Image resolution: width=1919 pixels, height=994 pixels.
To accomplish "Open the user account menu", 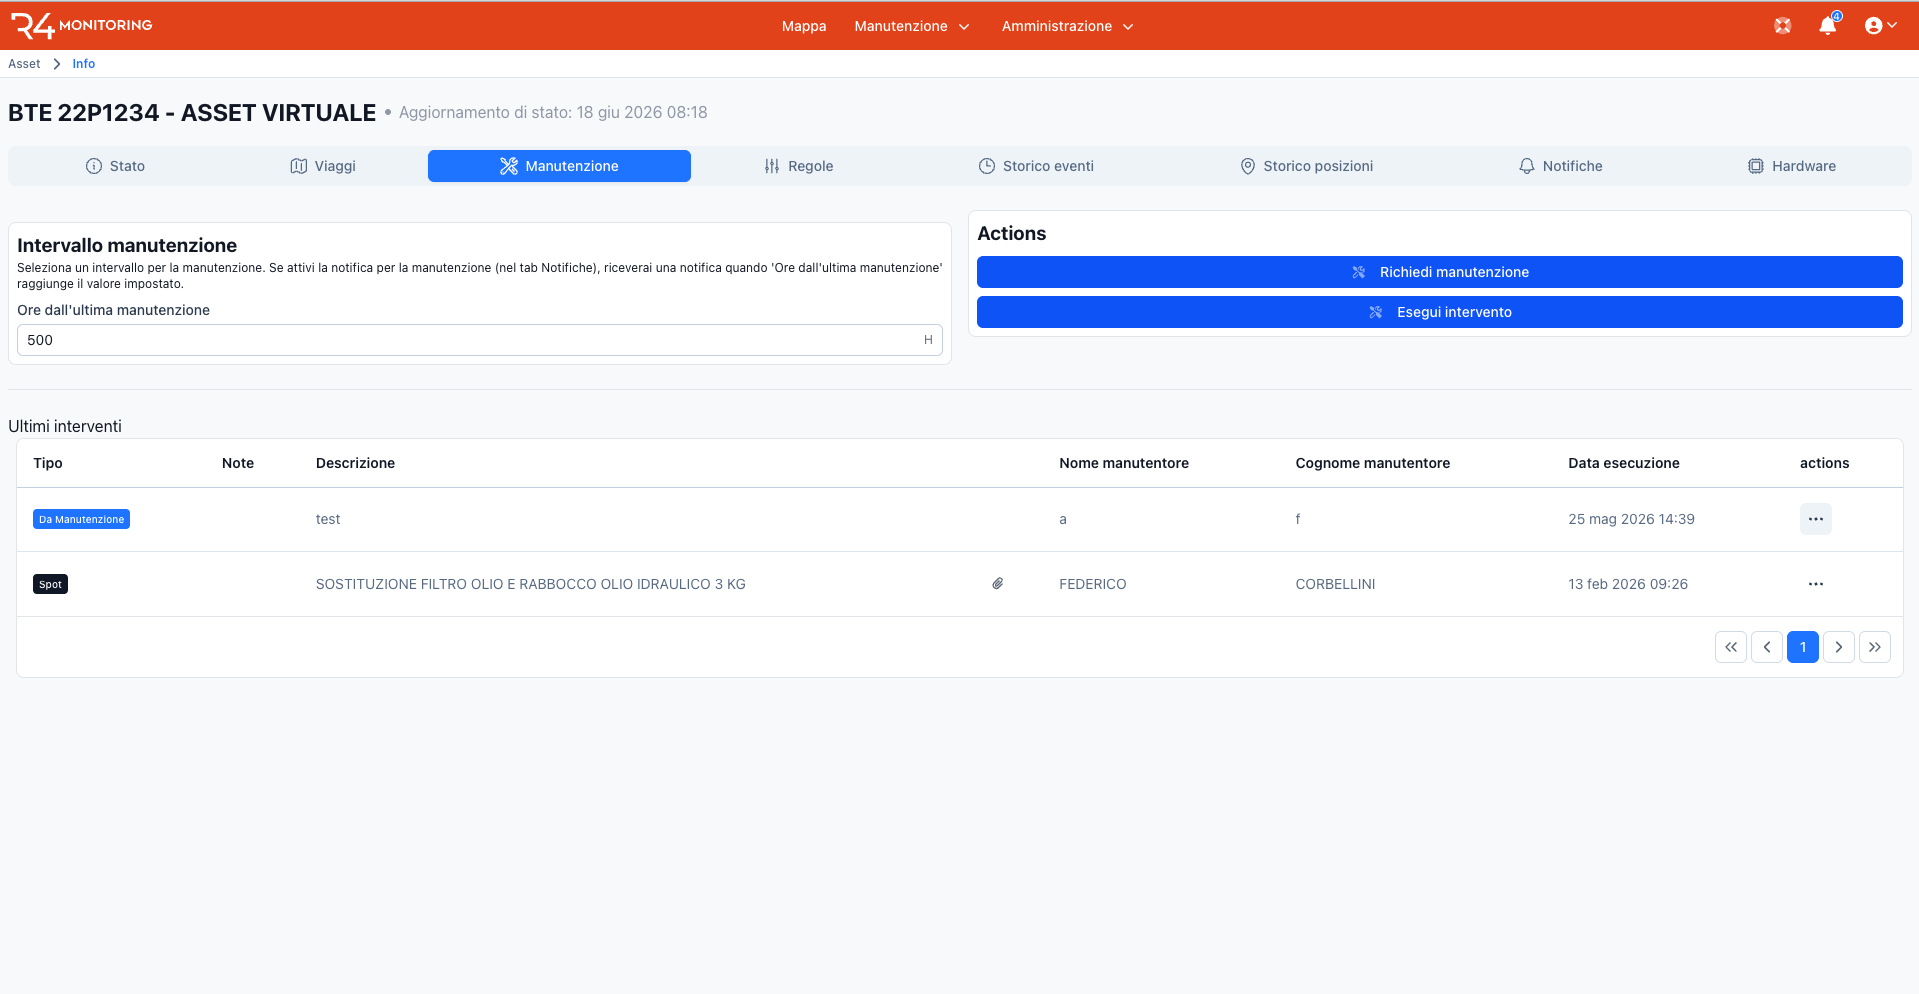I will pyautogui.click(x=1881, y=26).
